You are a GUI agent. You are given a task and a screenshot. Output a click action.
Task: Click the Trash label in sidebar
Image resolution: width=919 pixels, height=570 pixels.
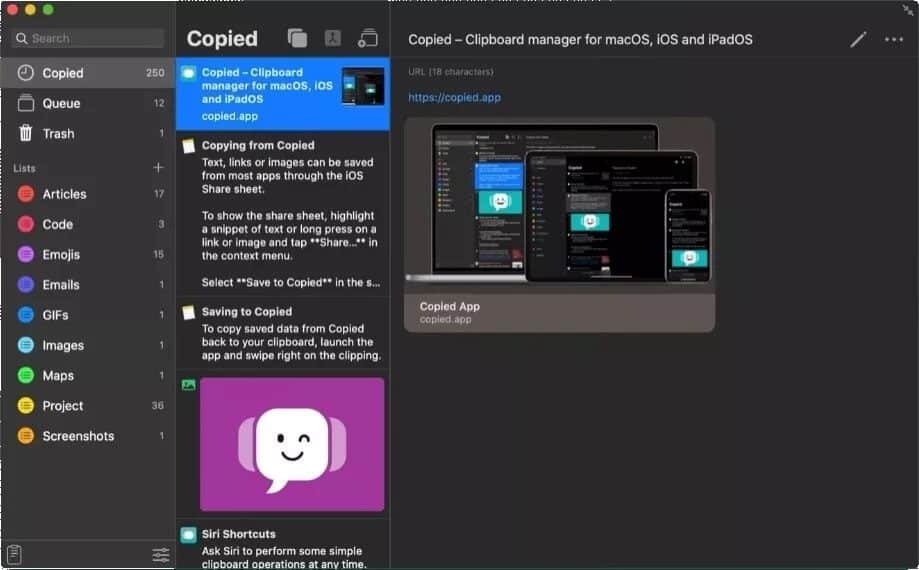pyautogui.click(x=59, y=134)
